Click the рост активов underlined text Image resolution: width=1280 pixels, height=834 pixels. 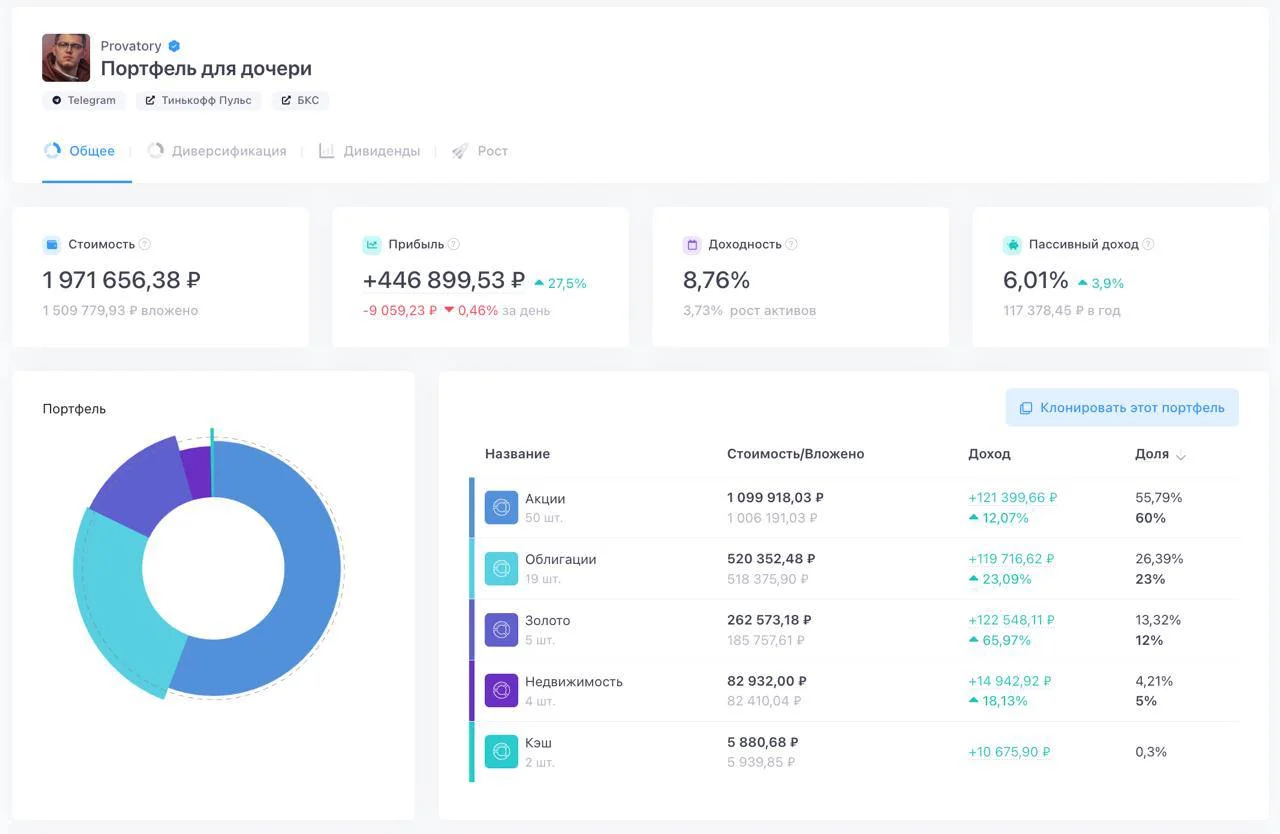(x=773, y=311)
